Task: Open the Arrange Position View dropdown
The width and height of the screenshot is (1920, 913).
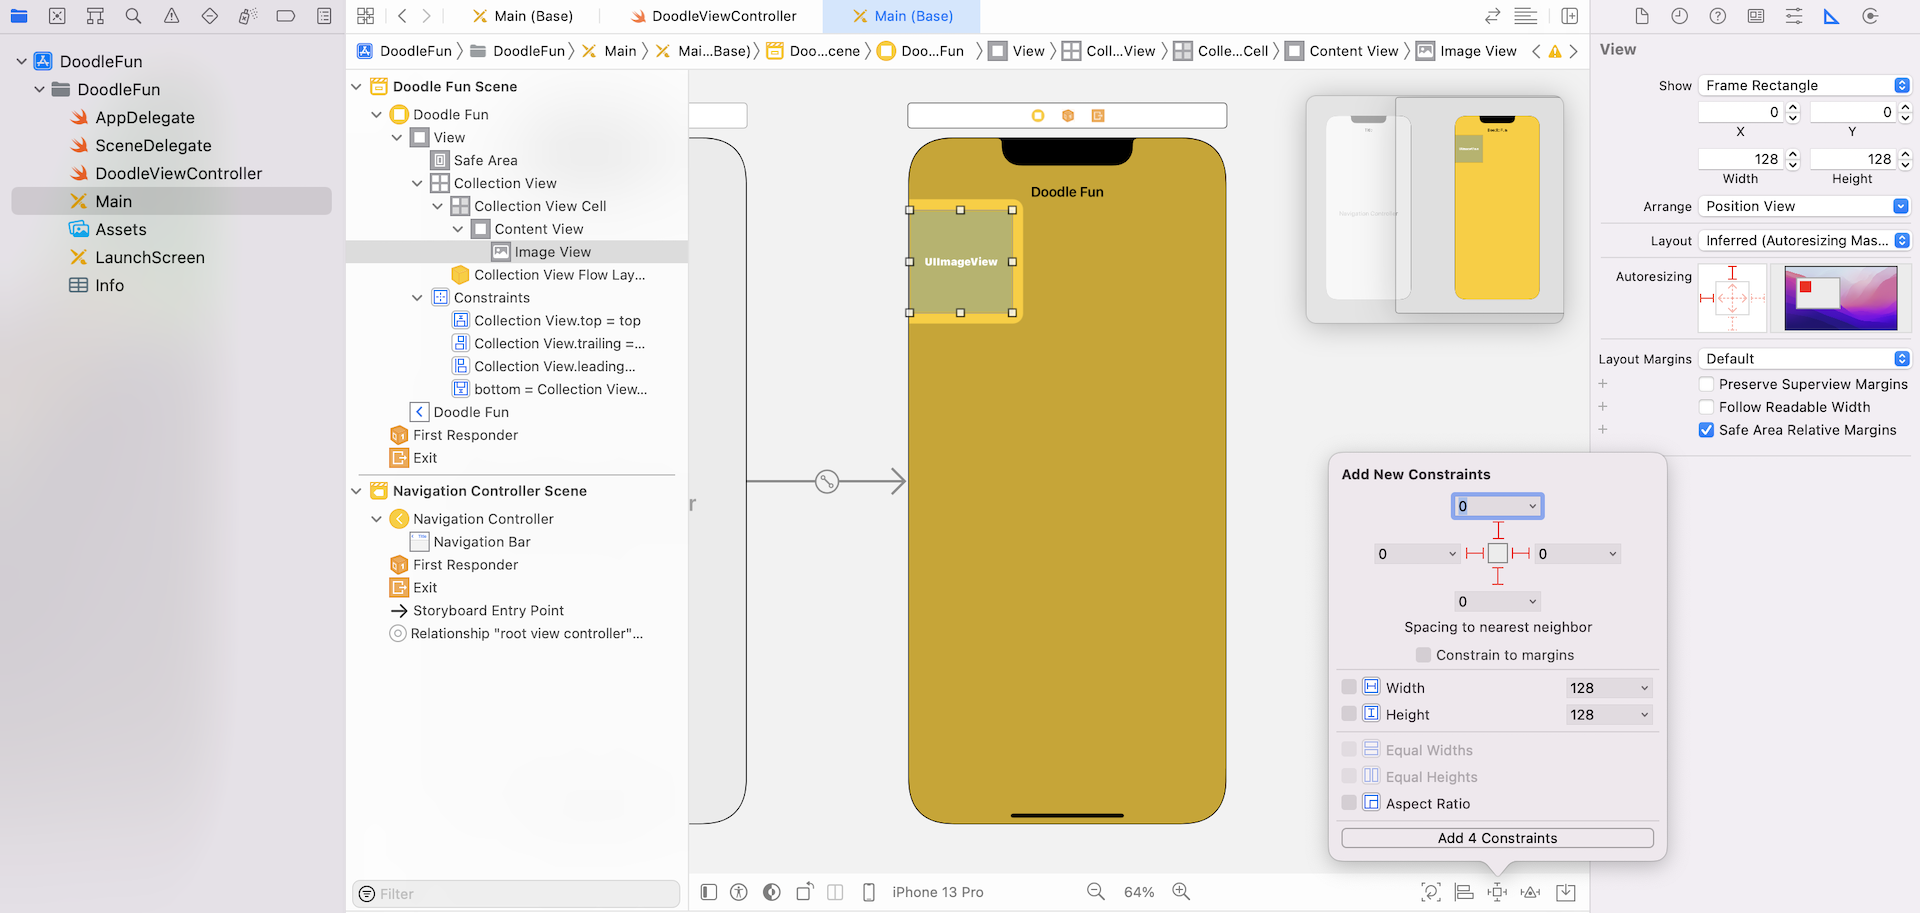Action: tap(1804, 206)
